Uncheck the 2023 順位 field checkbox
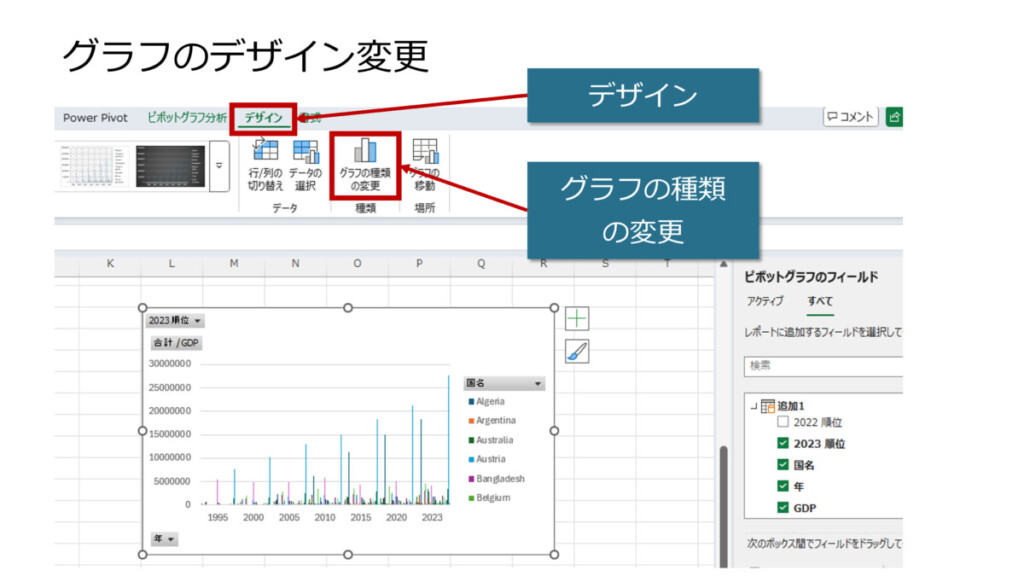Image resolution: width=1024 pixels, height=576 pixels. 783,444
